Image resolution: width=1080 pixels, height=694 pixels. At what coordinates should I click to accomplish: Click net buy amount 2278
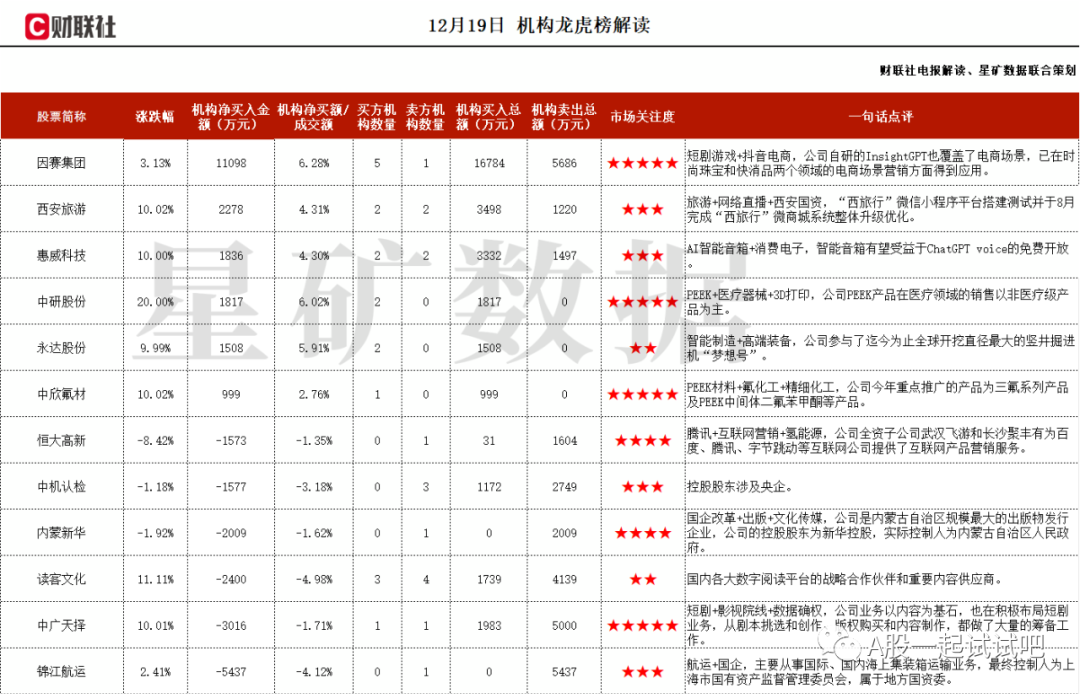pyautogui.click(x=231, y=209)
